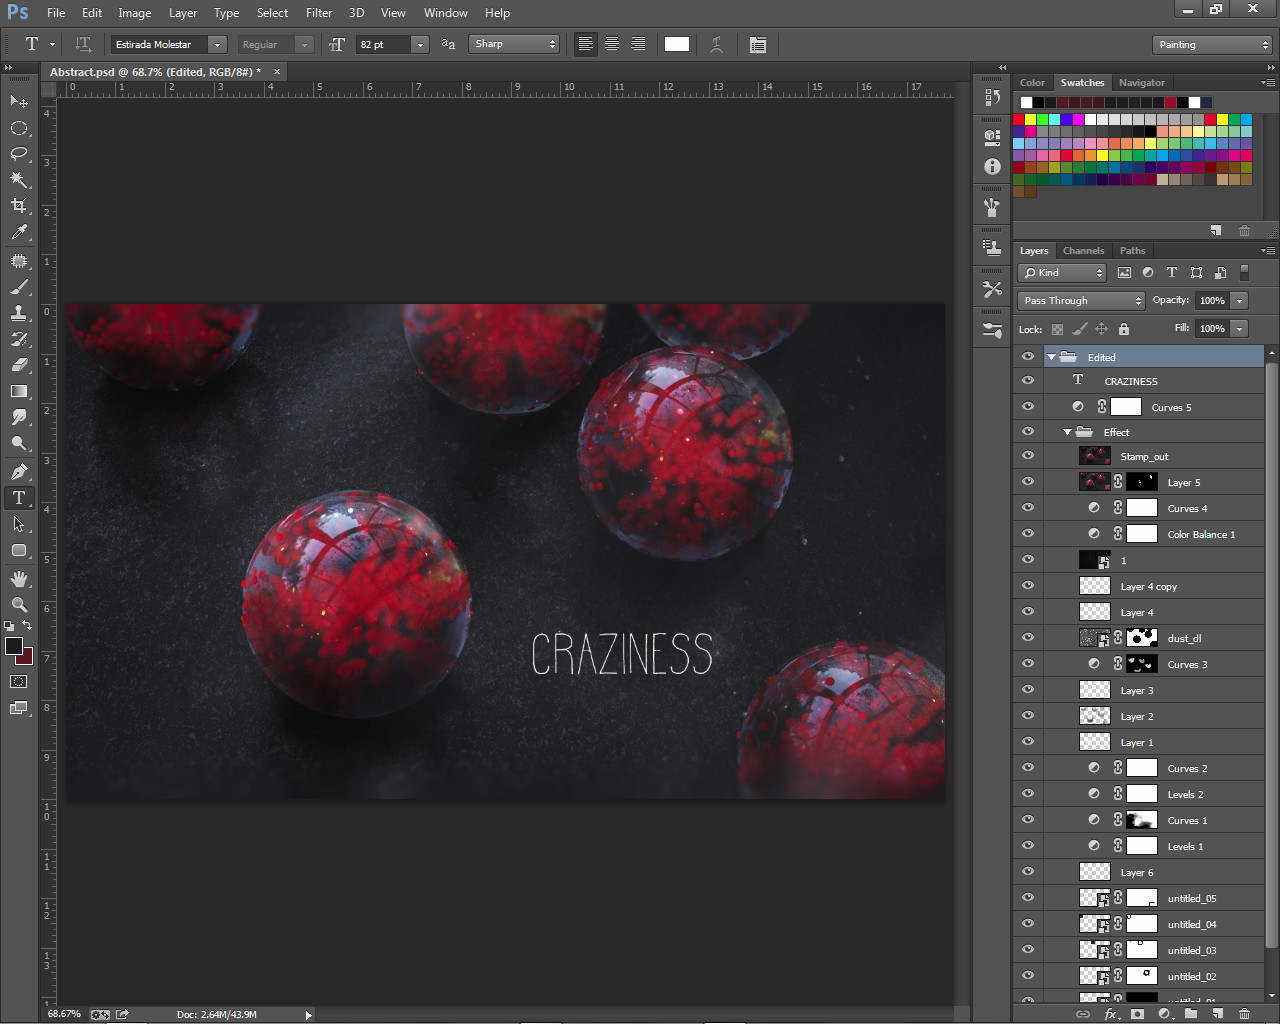This screenshot has height=1024, width=1280.
Task: Select the Move tool
Action: pos(19,102)
